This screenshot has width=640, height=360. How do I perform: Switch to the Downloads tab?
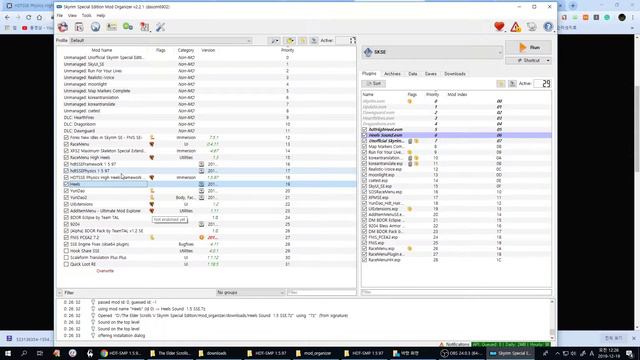[455, 74]
